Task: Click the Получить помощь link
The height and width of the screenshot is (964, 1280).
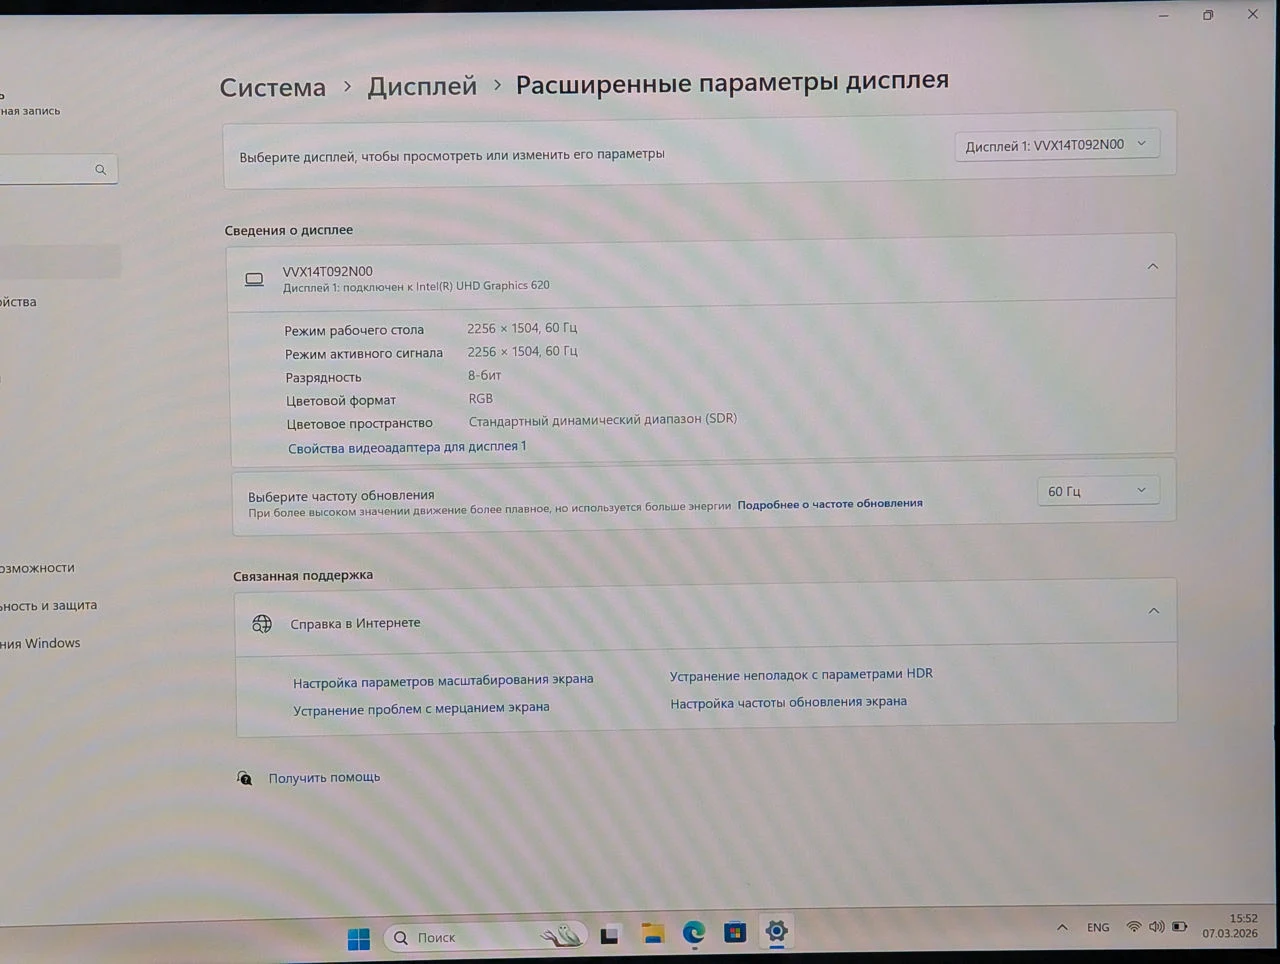Action: tap(324, 777)
